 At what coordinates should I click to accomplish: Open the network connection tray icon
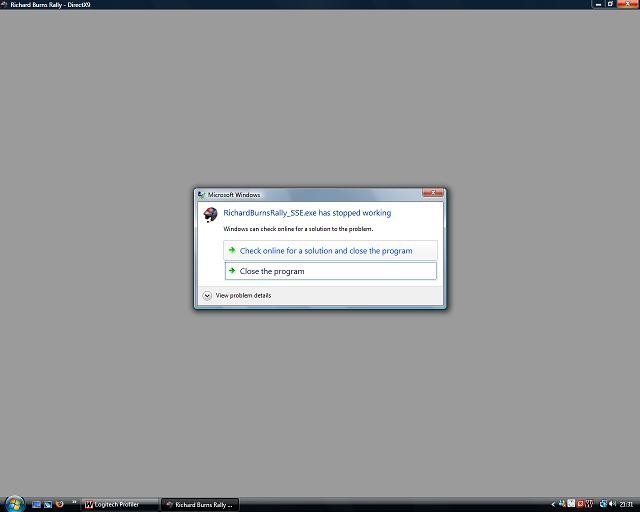tap(603, 504)
